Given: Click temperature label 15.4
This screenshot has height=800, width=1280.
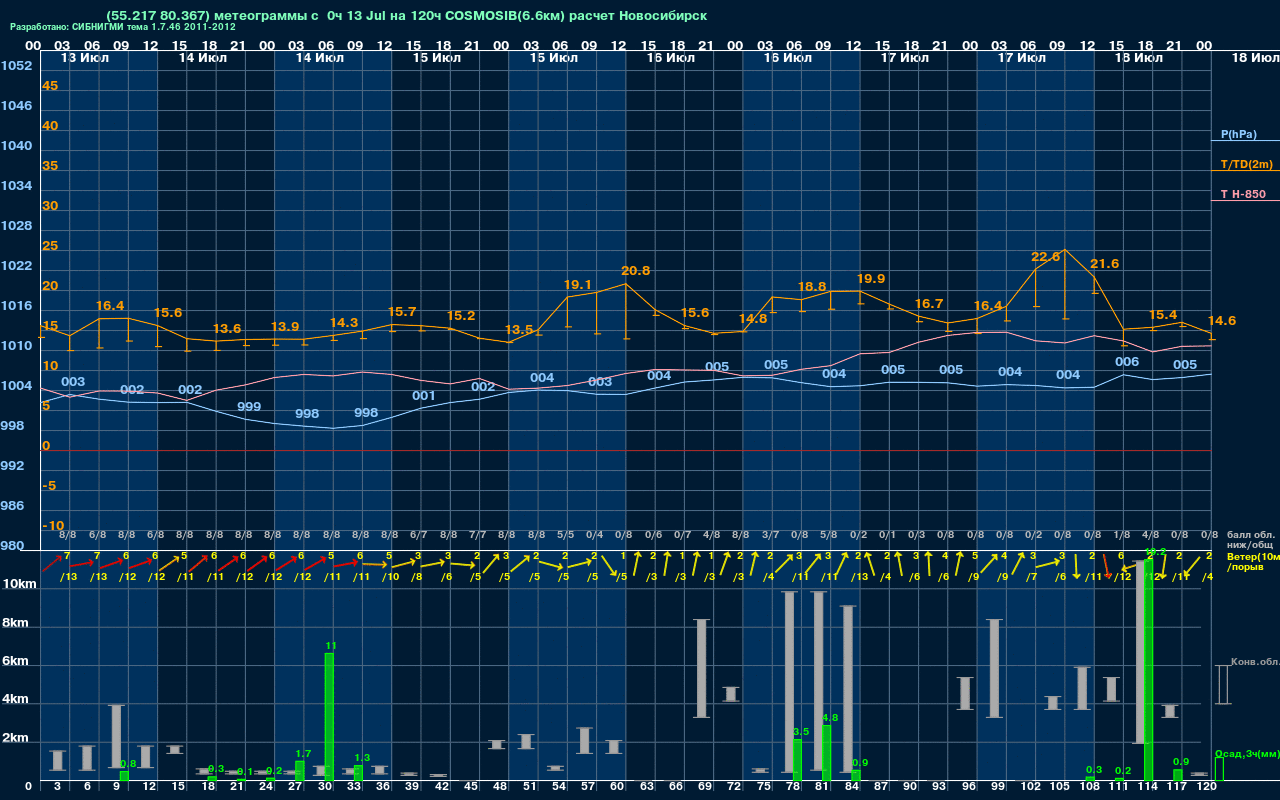Looking at the screenshot, I should click(x=1163, y=315).
